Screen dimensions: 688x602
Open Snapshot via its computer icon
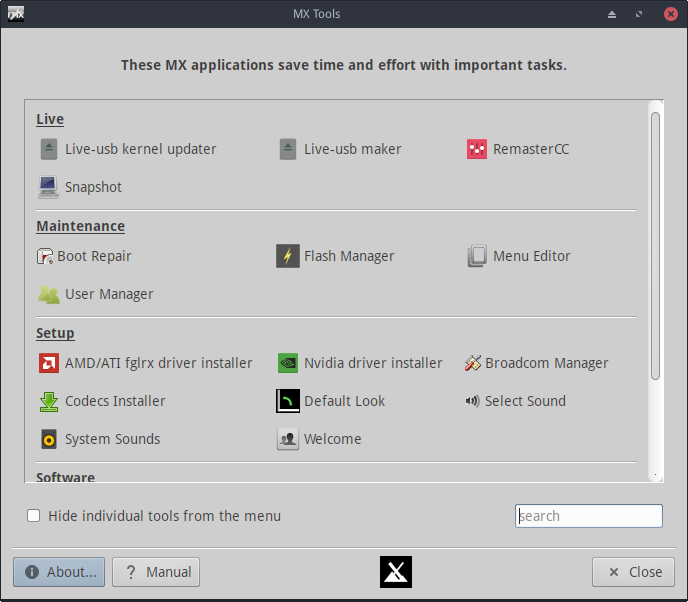pyautogui.click(x=48, y=187)
